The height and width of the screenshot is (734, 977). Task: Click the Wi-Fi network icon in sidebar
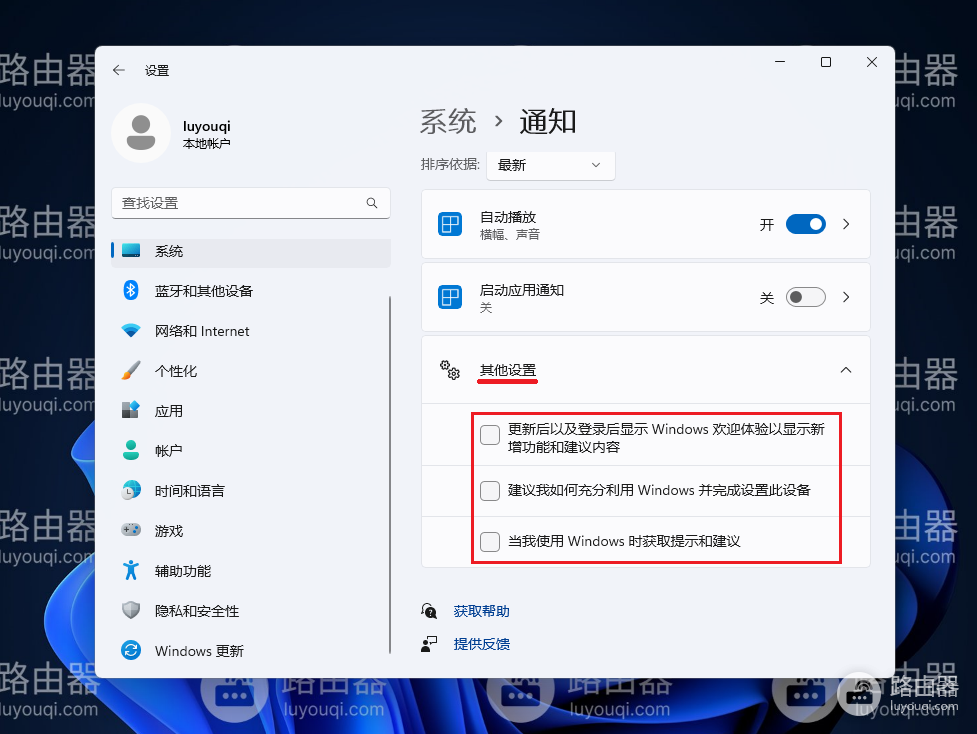click(x=131, y=331)
